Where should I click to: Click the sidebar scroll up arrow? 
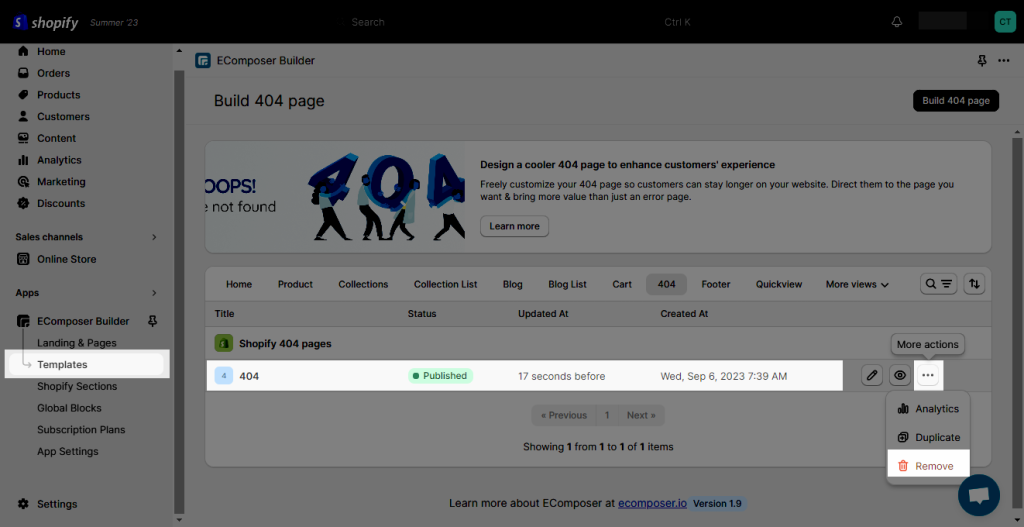click(179, 51)
